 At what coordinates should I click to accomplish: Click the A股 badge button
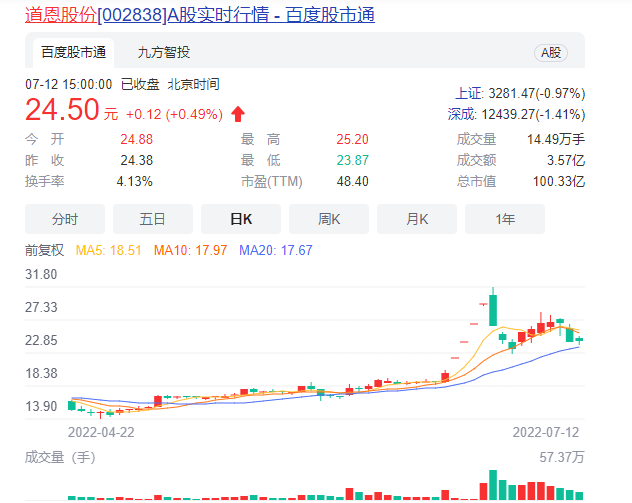click(x=551, y=53)
